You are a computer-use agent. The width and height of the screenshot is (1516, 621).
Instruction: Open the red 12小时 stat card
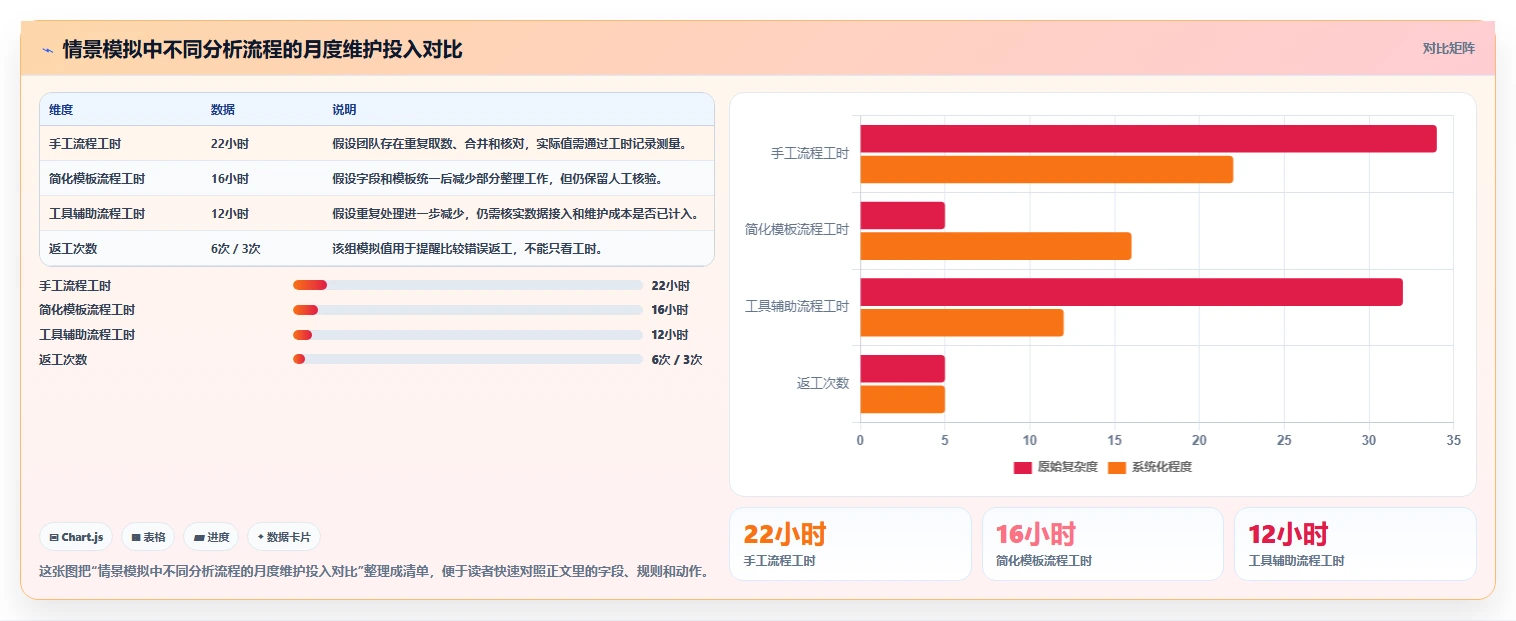pyautogui.click(x=1355, y=544)
